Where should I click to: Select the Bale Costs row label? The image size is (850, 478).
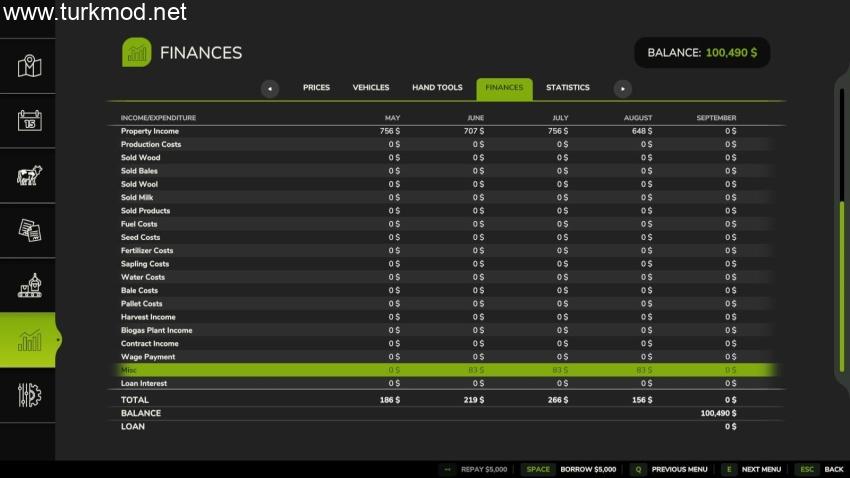[x=139, y=290]
